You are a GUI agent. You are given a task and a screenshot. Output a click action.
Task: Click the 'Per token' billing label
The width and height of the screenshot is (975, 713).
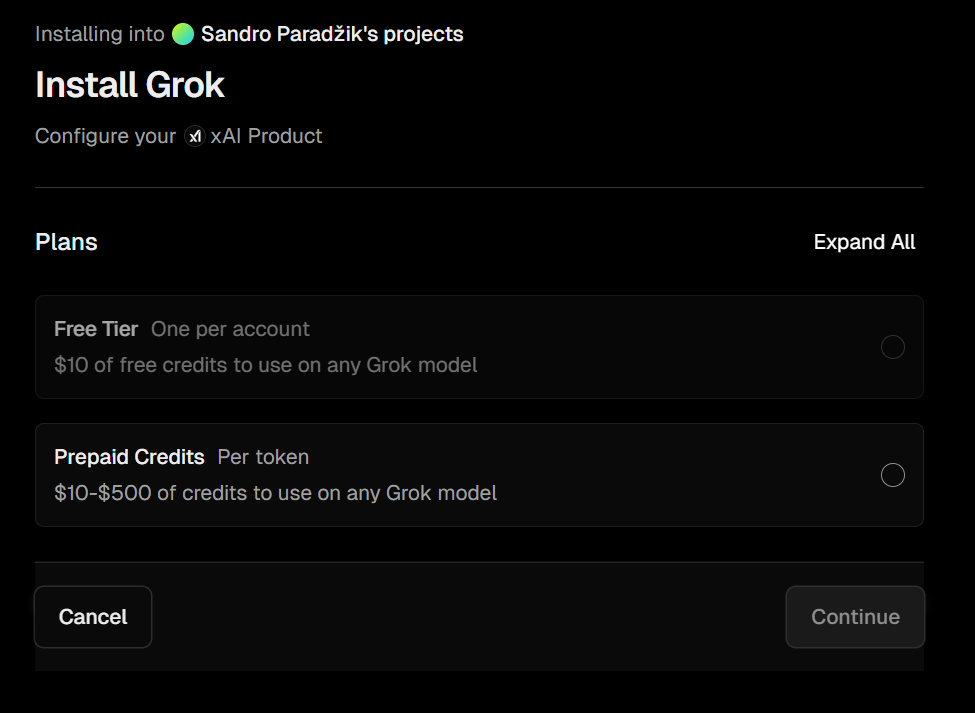263,457
